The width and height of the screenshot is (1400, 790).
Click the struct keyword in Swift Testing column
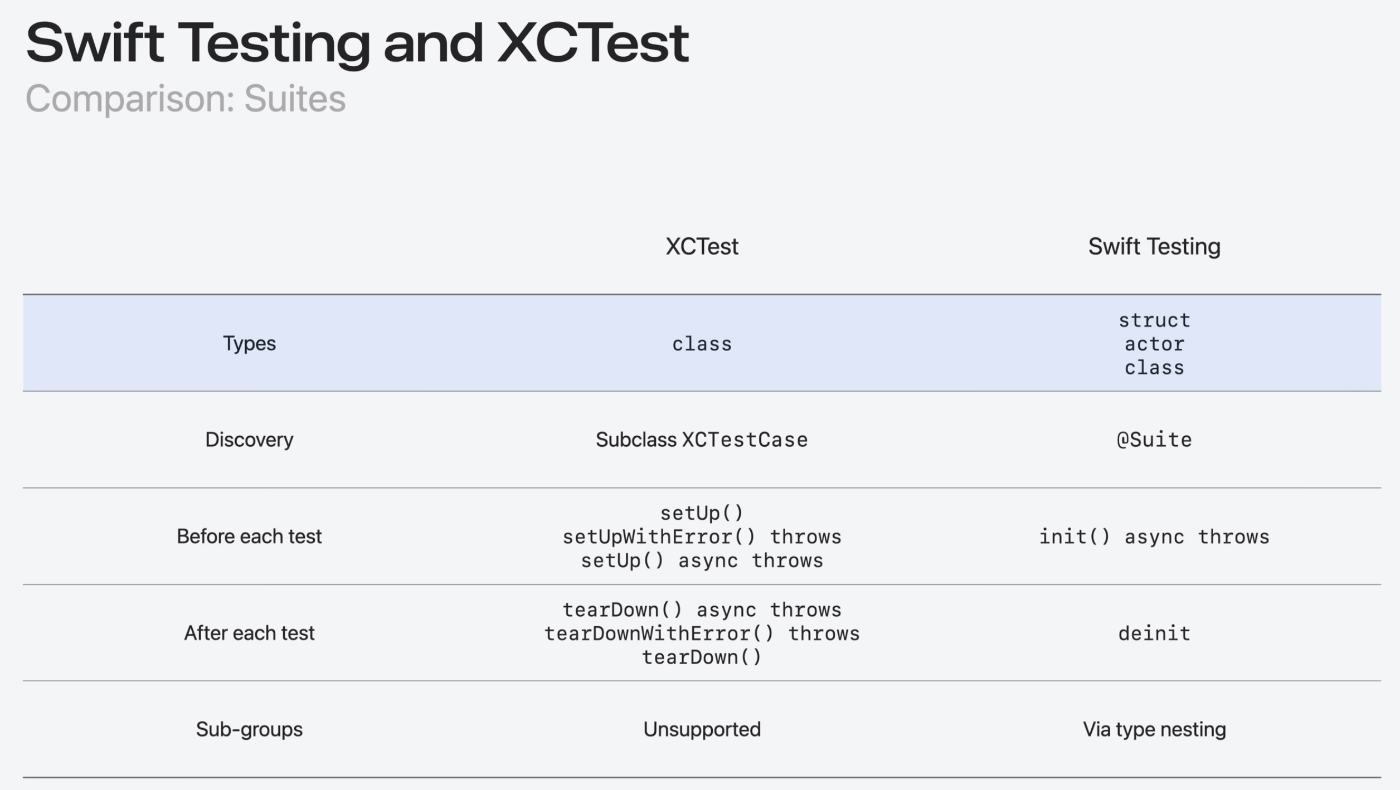[x=1154, y=320]
